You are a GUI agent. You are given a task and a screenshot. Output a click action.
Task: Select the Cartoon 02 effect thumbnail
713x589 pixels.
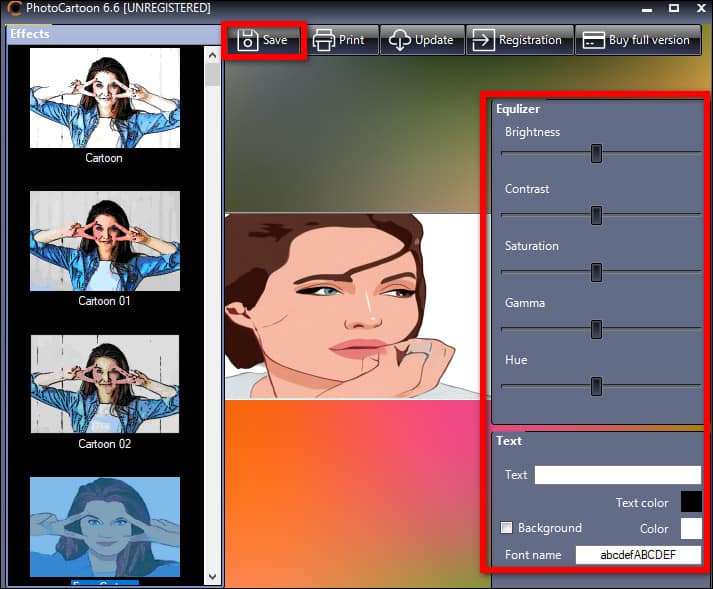click(105, 384)
